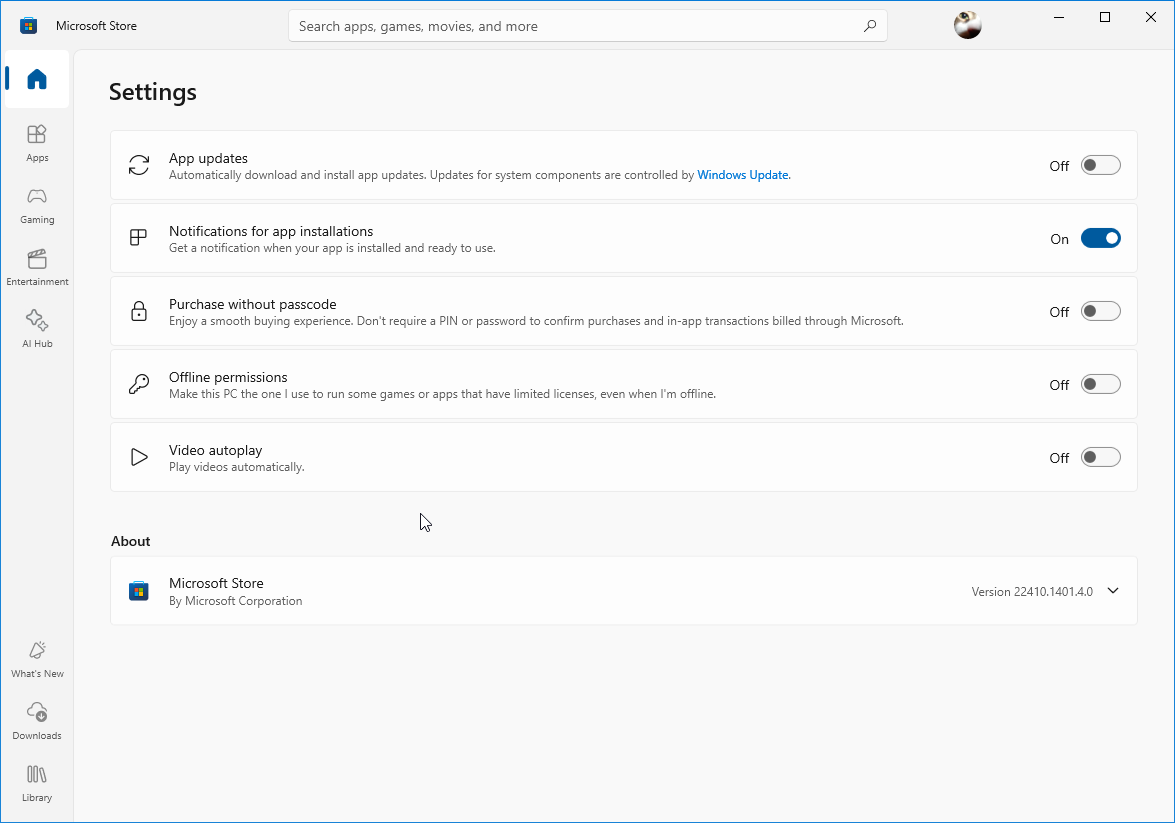
Task: Click the Offline permissions key icon
Action: (x=139, y=384)
